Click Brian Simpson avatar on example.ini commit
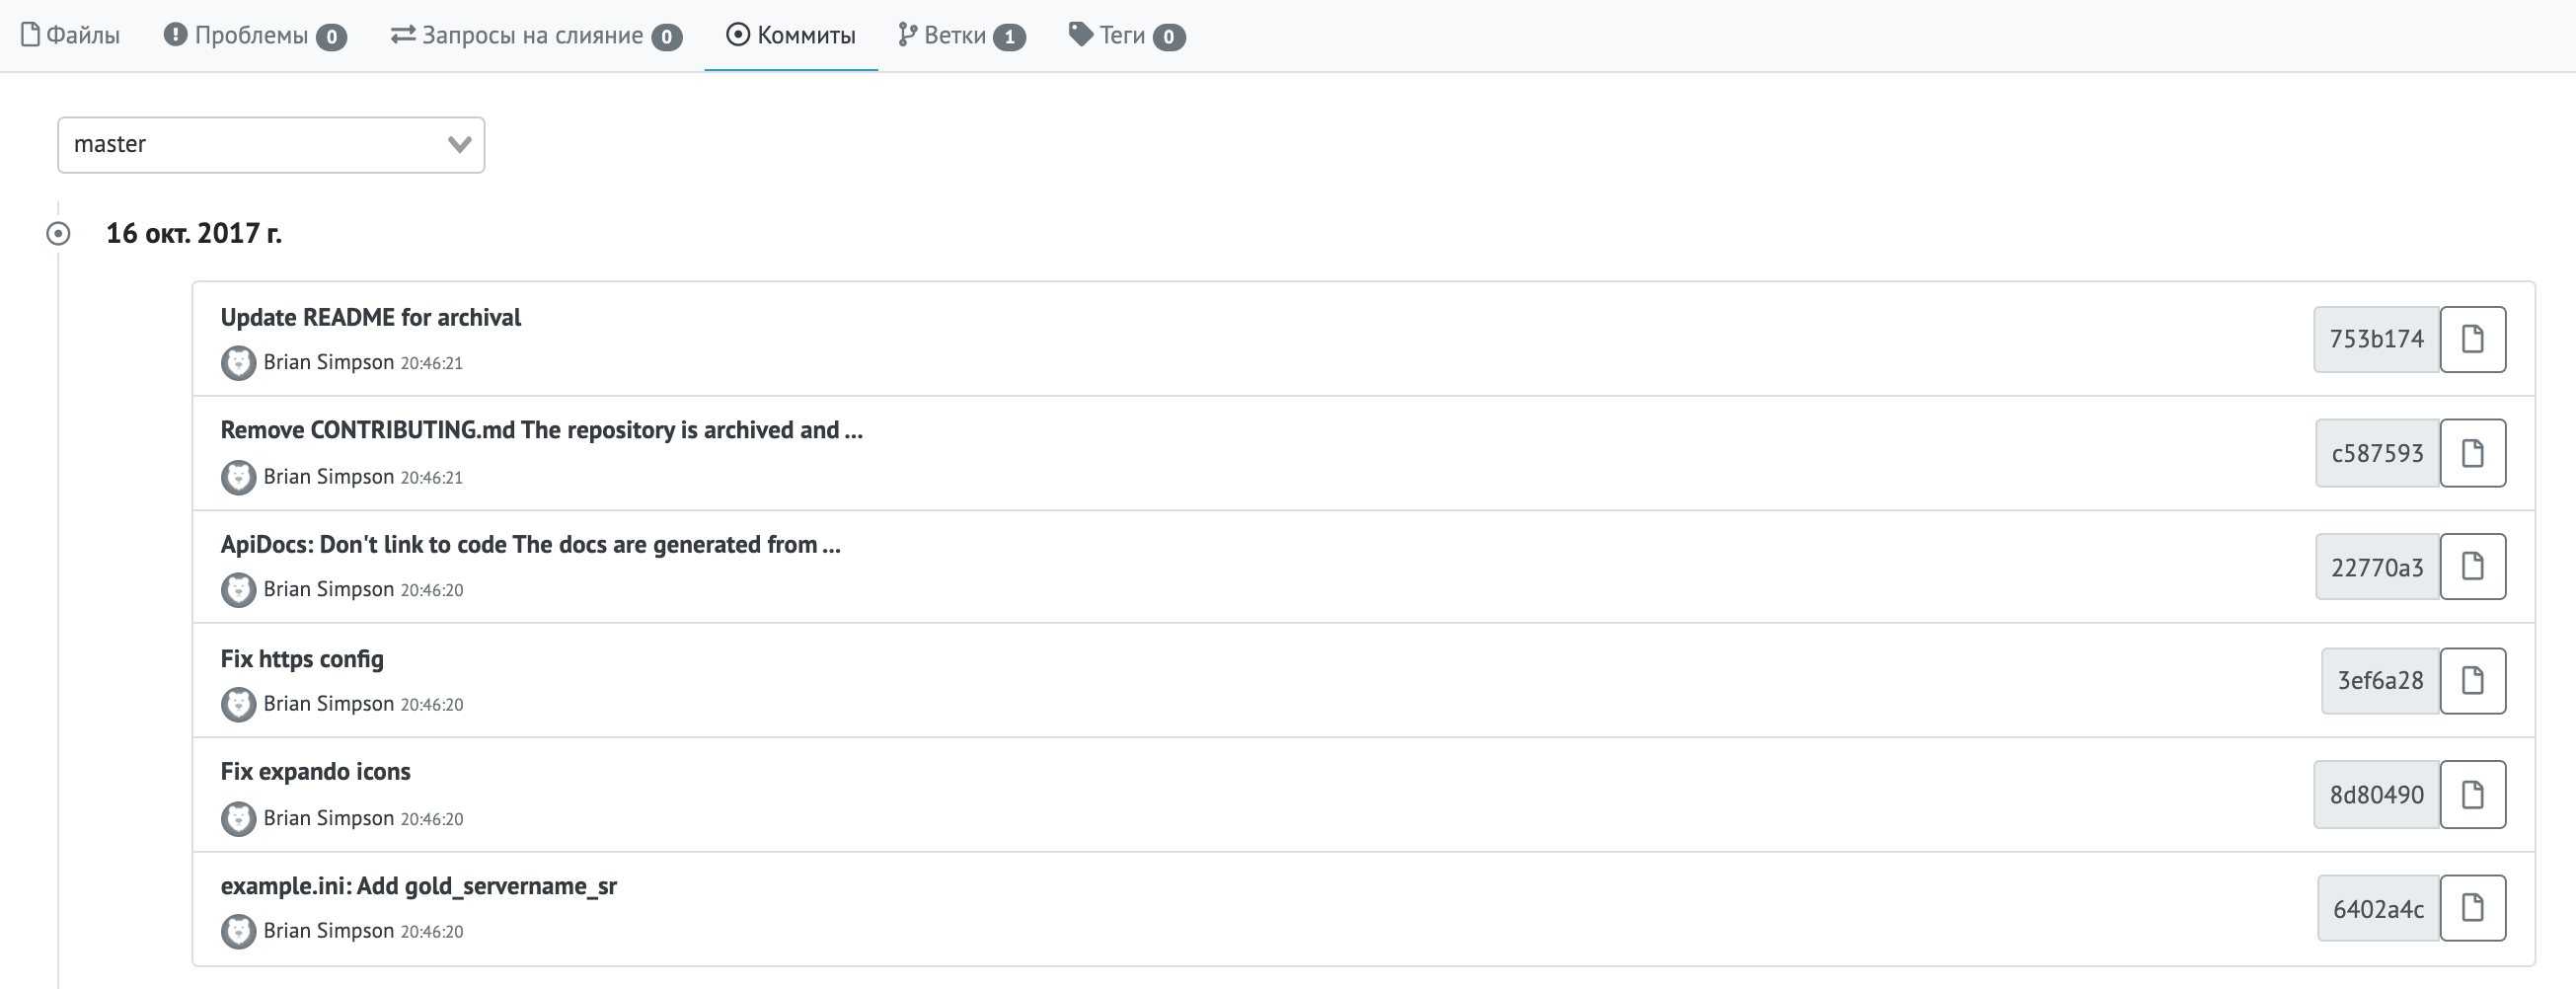This screenshot has height=989, width=2576. click(238, 931)
